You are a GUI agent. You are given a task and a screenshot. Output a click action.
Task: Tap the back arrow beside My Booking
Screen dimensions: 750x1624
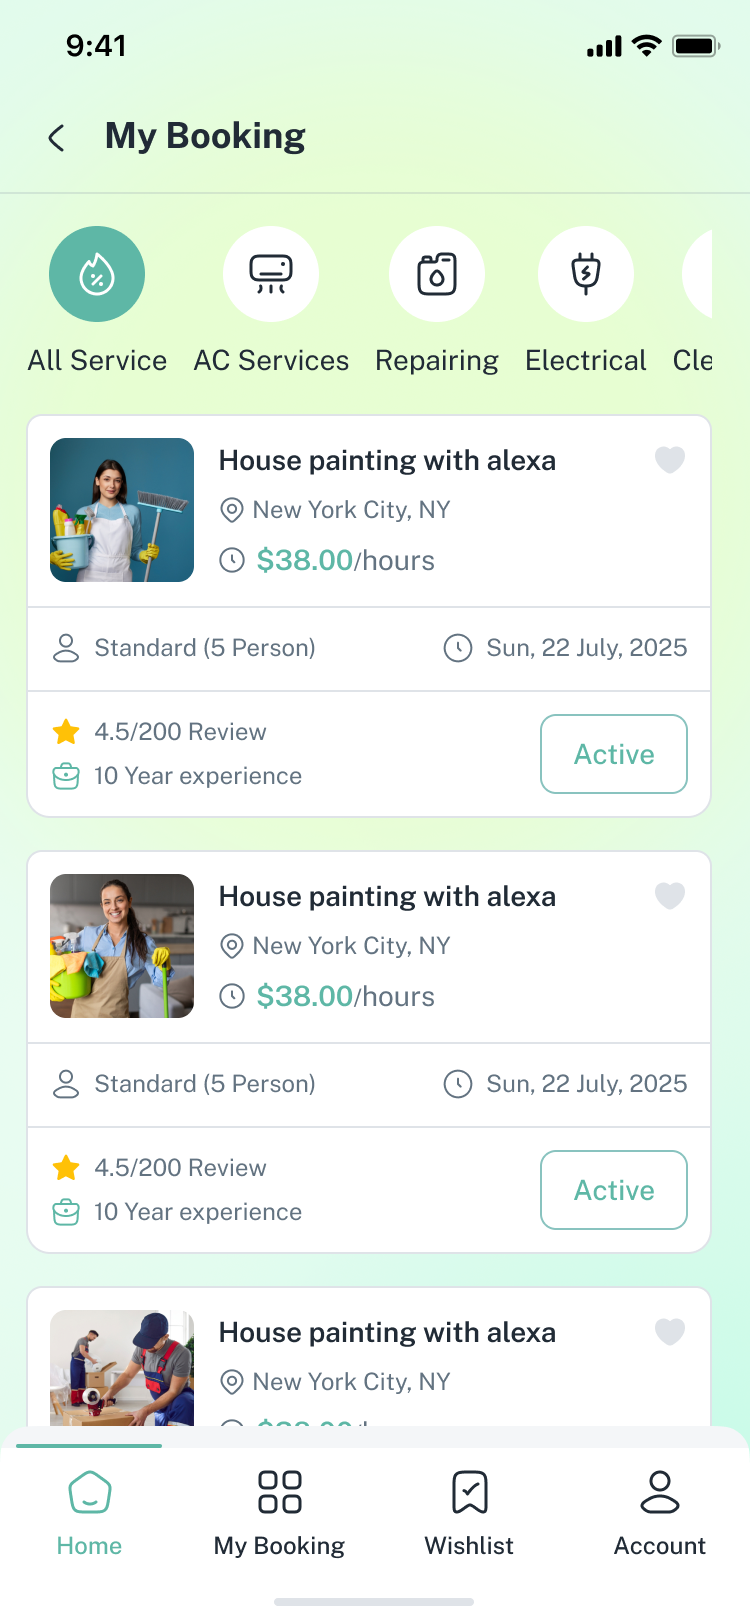57,138
